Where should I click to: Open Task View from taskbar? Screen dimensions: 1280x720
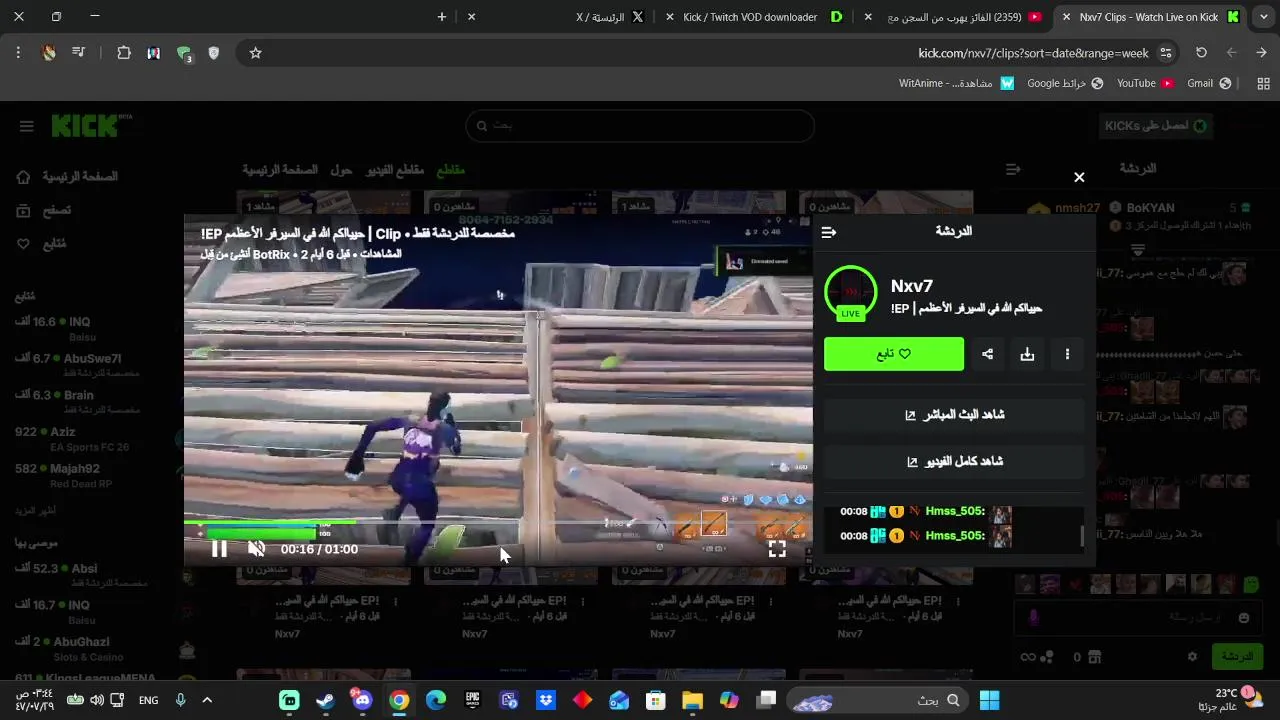766,700
